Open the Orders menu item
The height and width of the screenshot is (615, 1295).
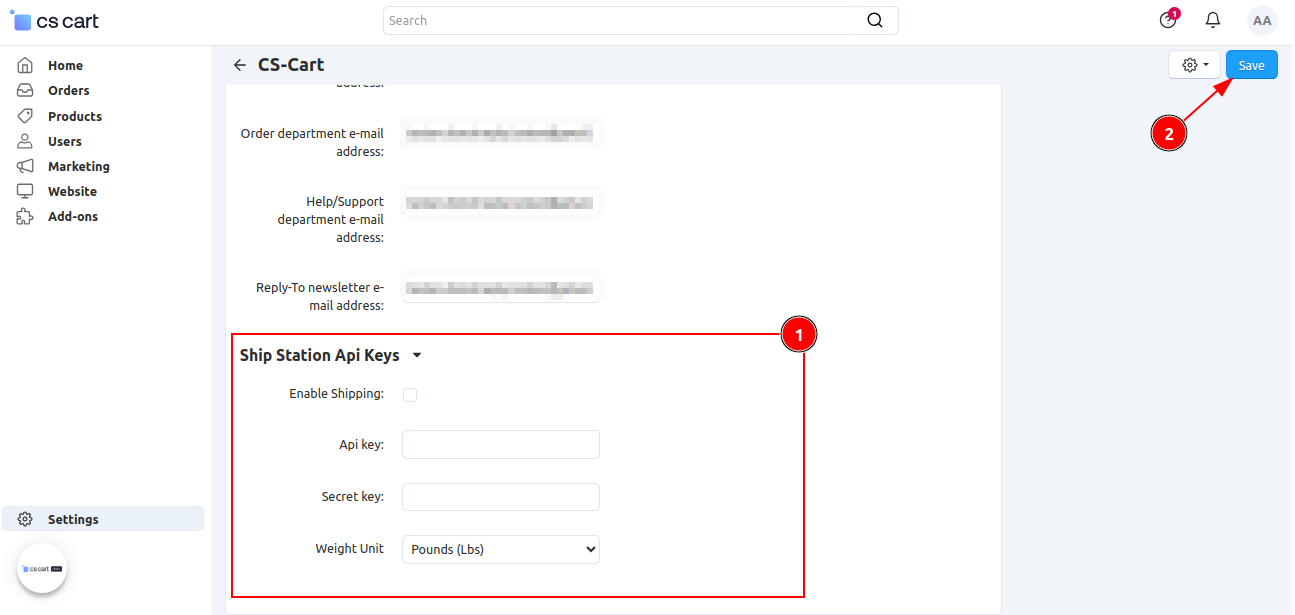tap(69, 90)
